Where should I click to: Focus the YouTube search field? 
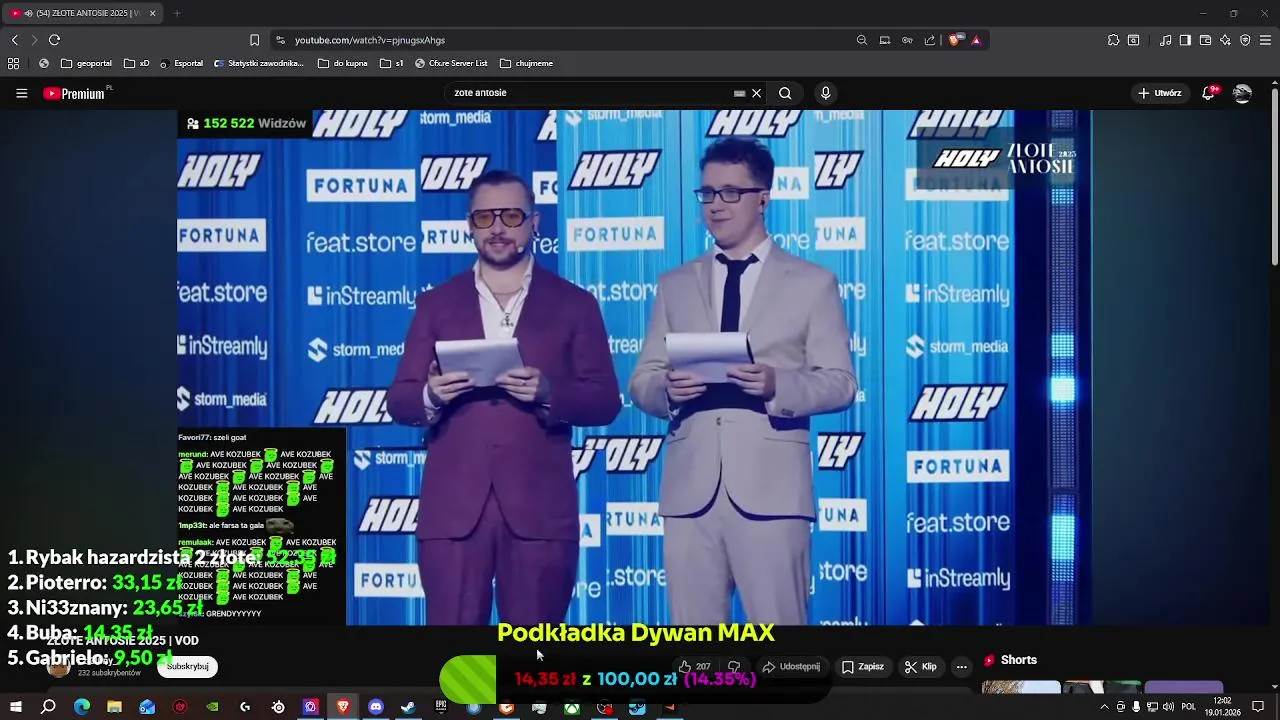click(x=590, y=93)
